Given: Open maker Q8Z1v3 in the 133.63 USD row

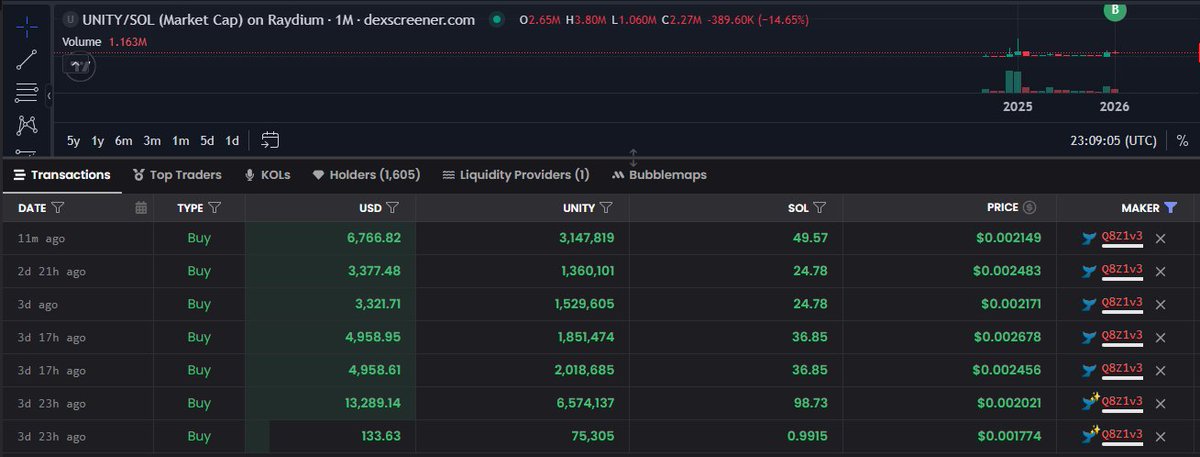Looking at the screenshot, I should [1122, 435].
